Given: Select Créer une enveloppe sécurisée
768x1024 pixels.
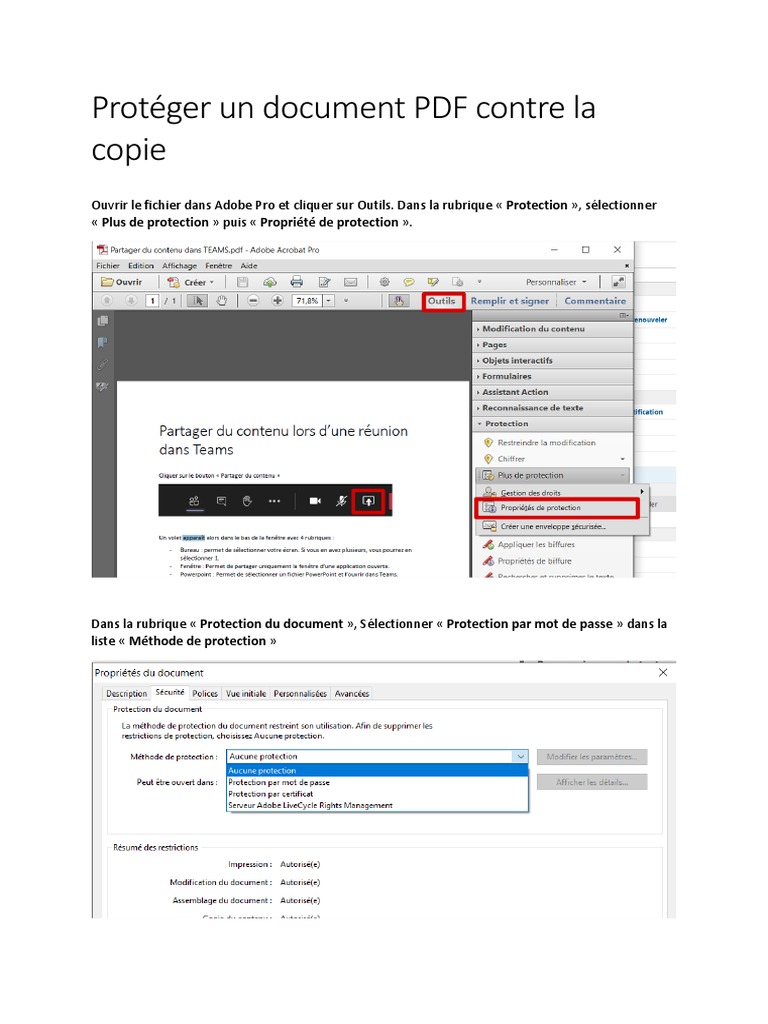Looking at the screenshot, I should (x=563, y=526).
